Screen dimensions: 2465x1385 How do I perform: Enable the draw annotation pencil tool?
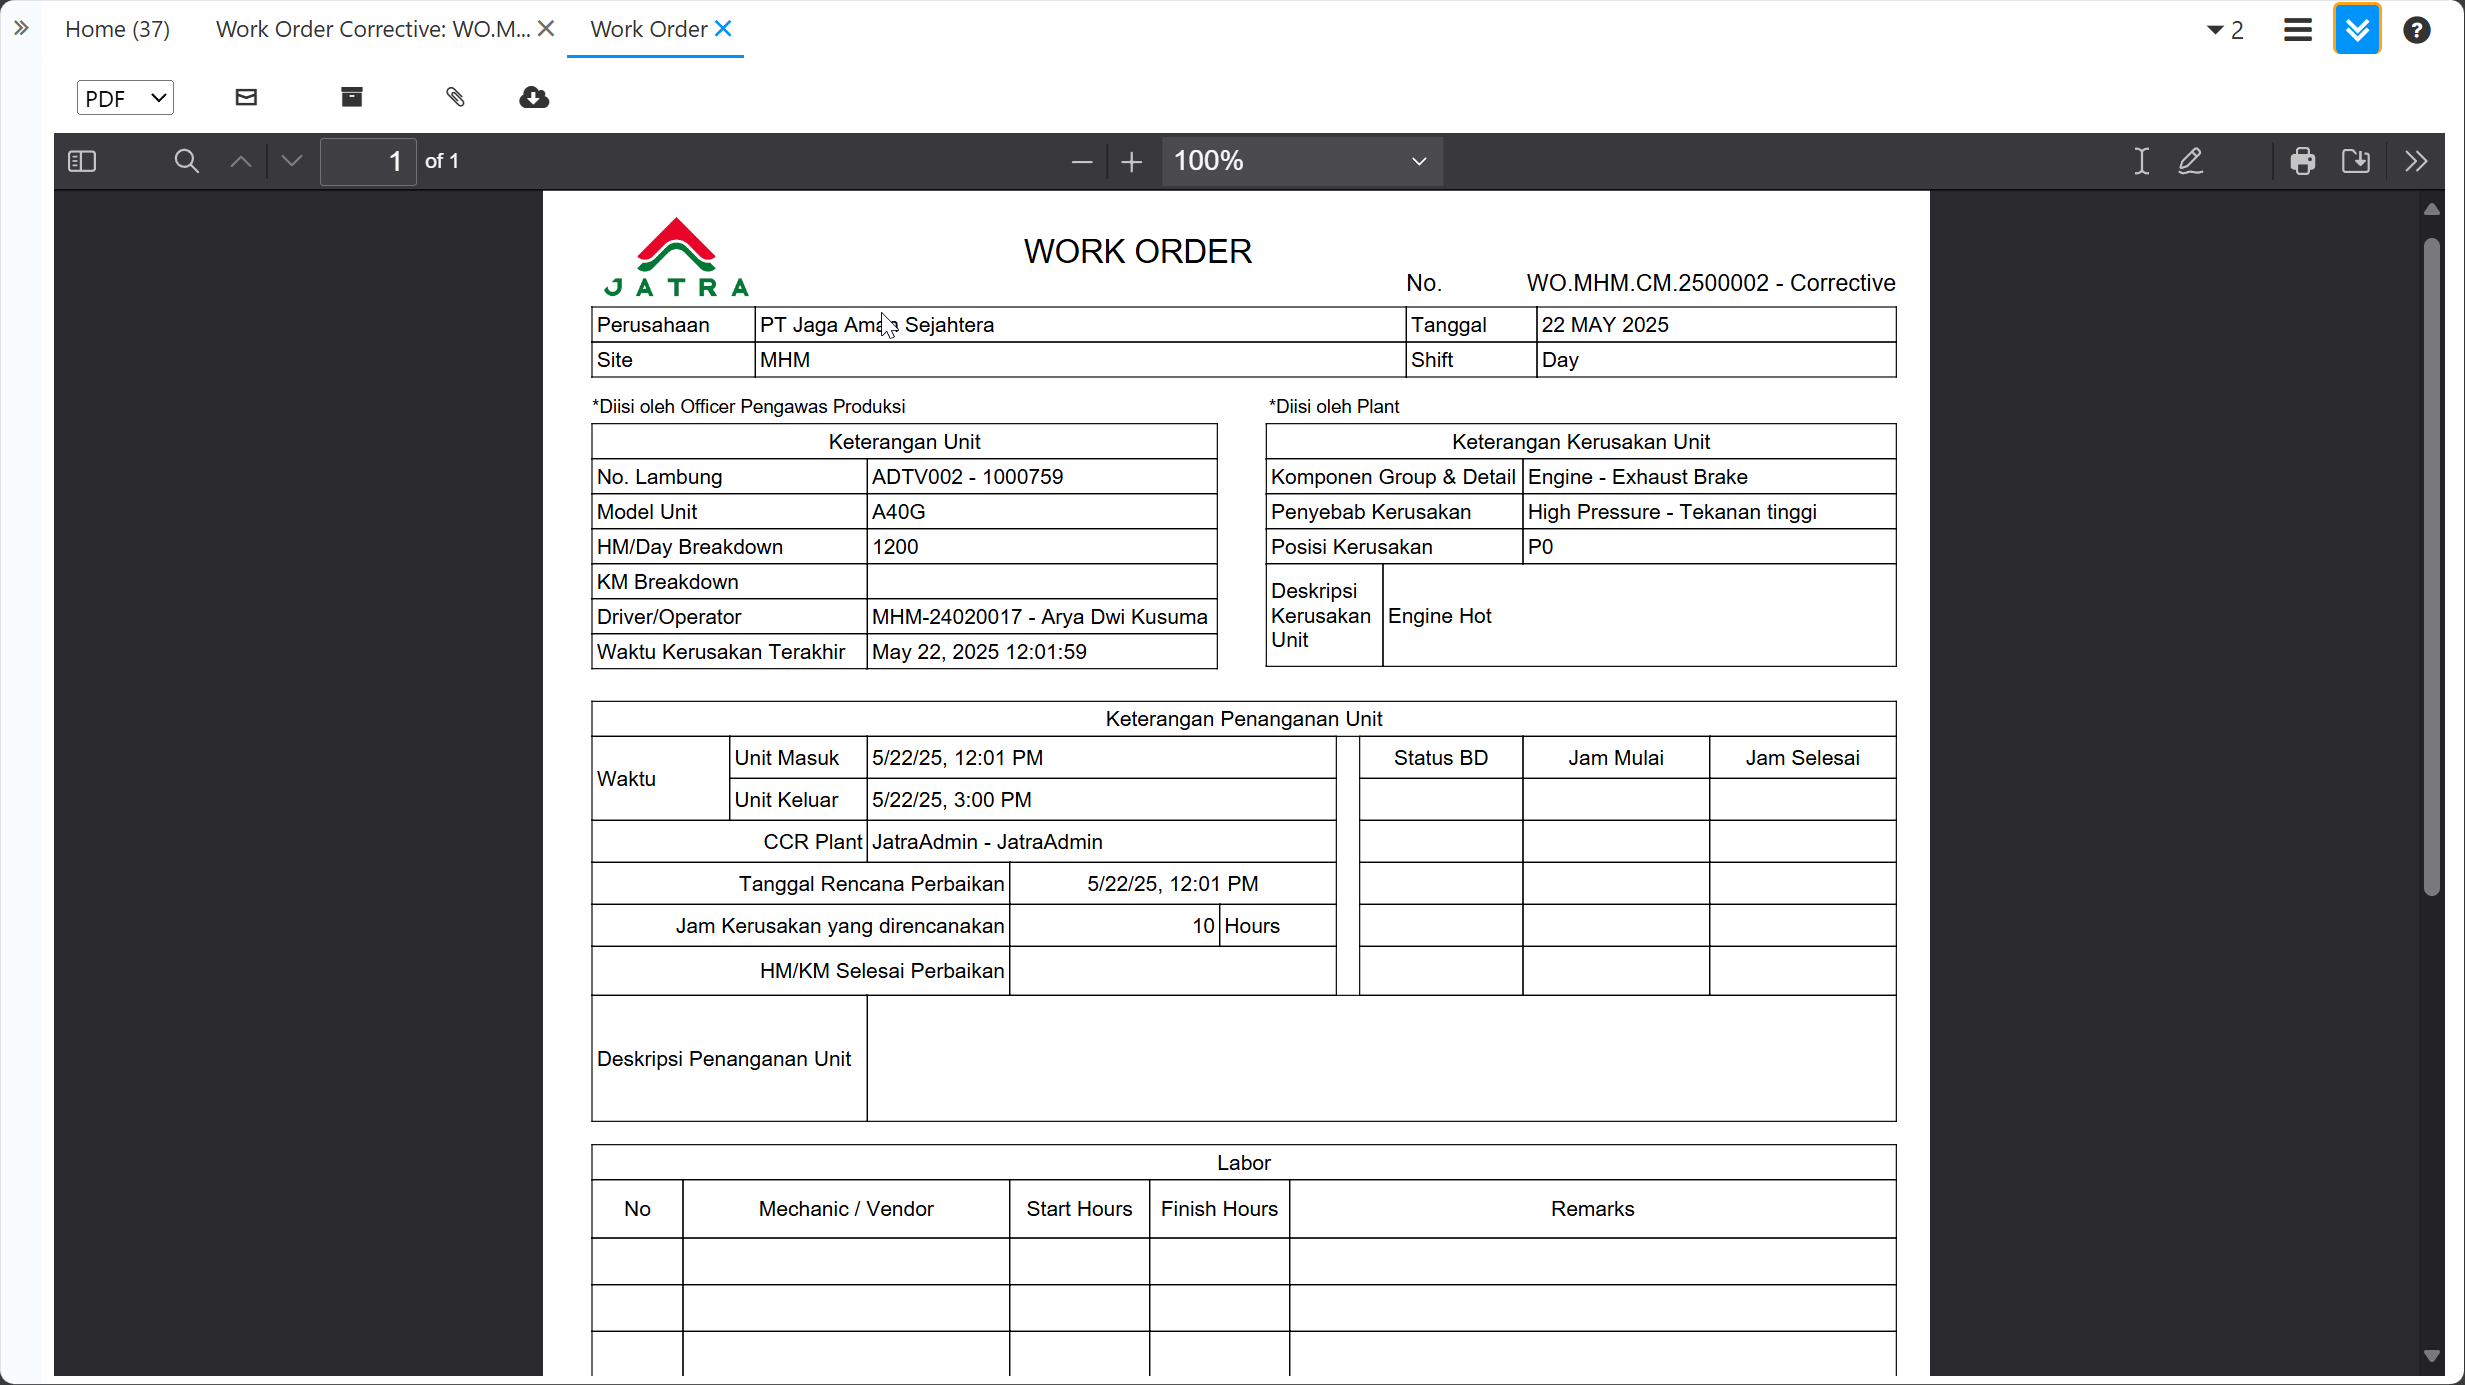2191,161
